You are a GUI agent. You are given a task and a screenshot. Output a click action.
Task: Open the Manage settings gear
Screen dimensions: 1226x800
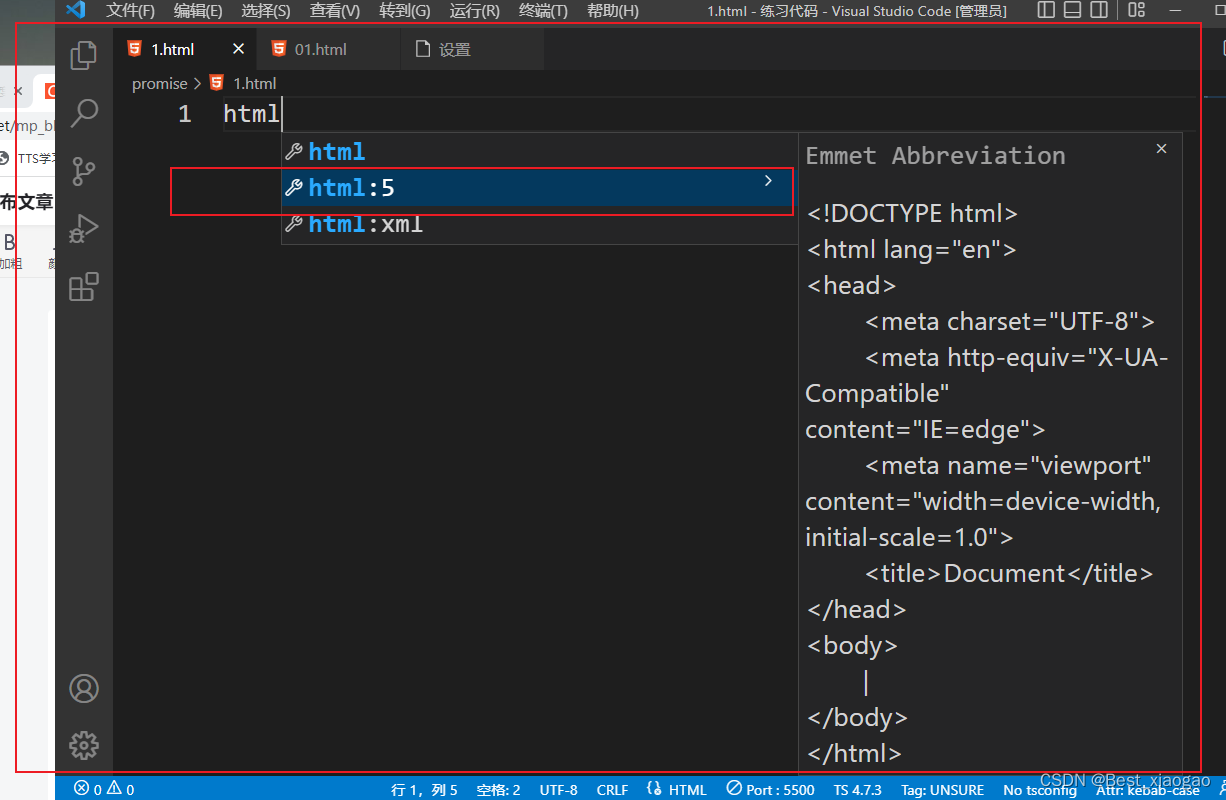pyautogui.click(x=84, y=745)
